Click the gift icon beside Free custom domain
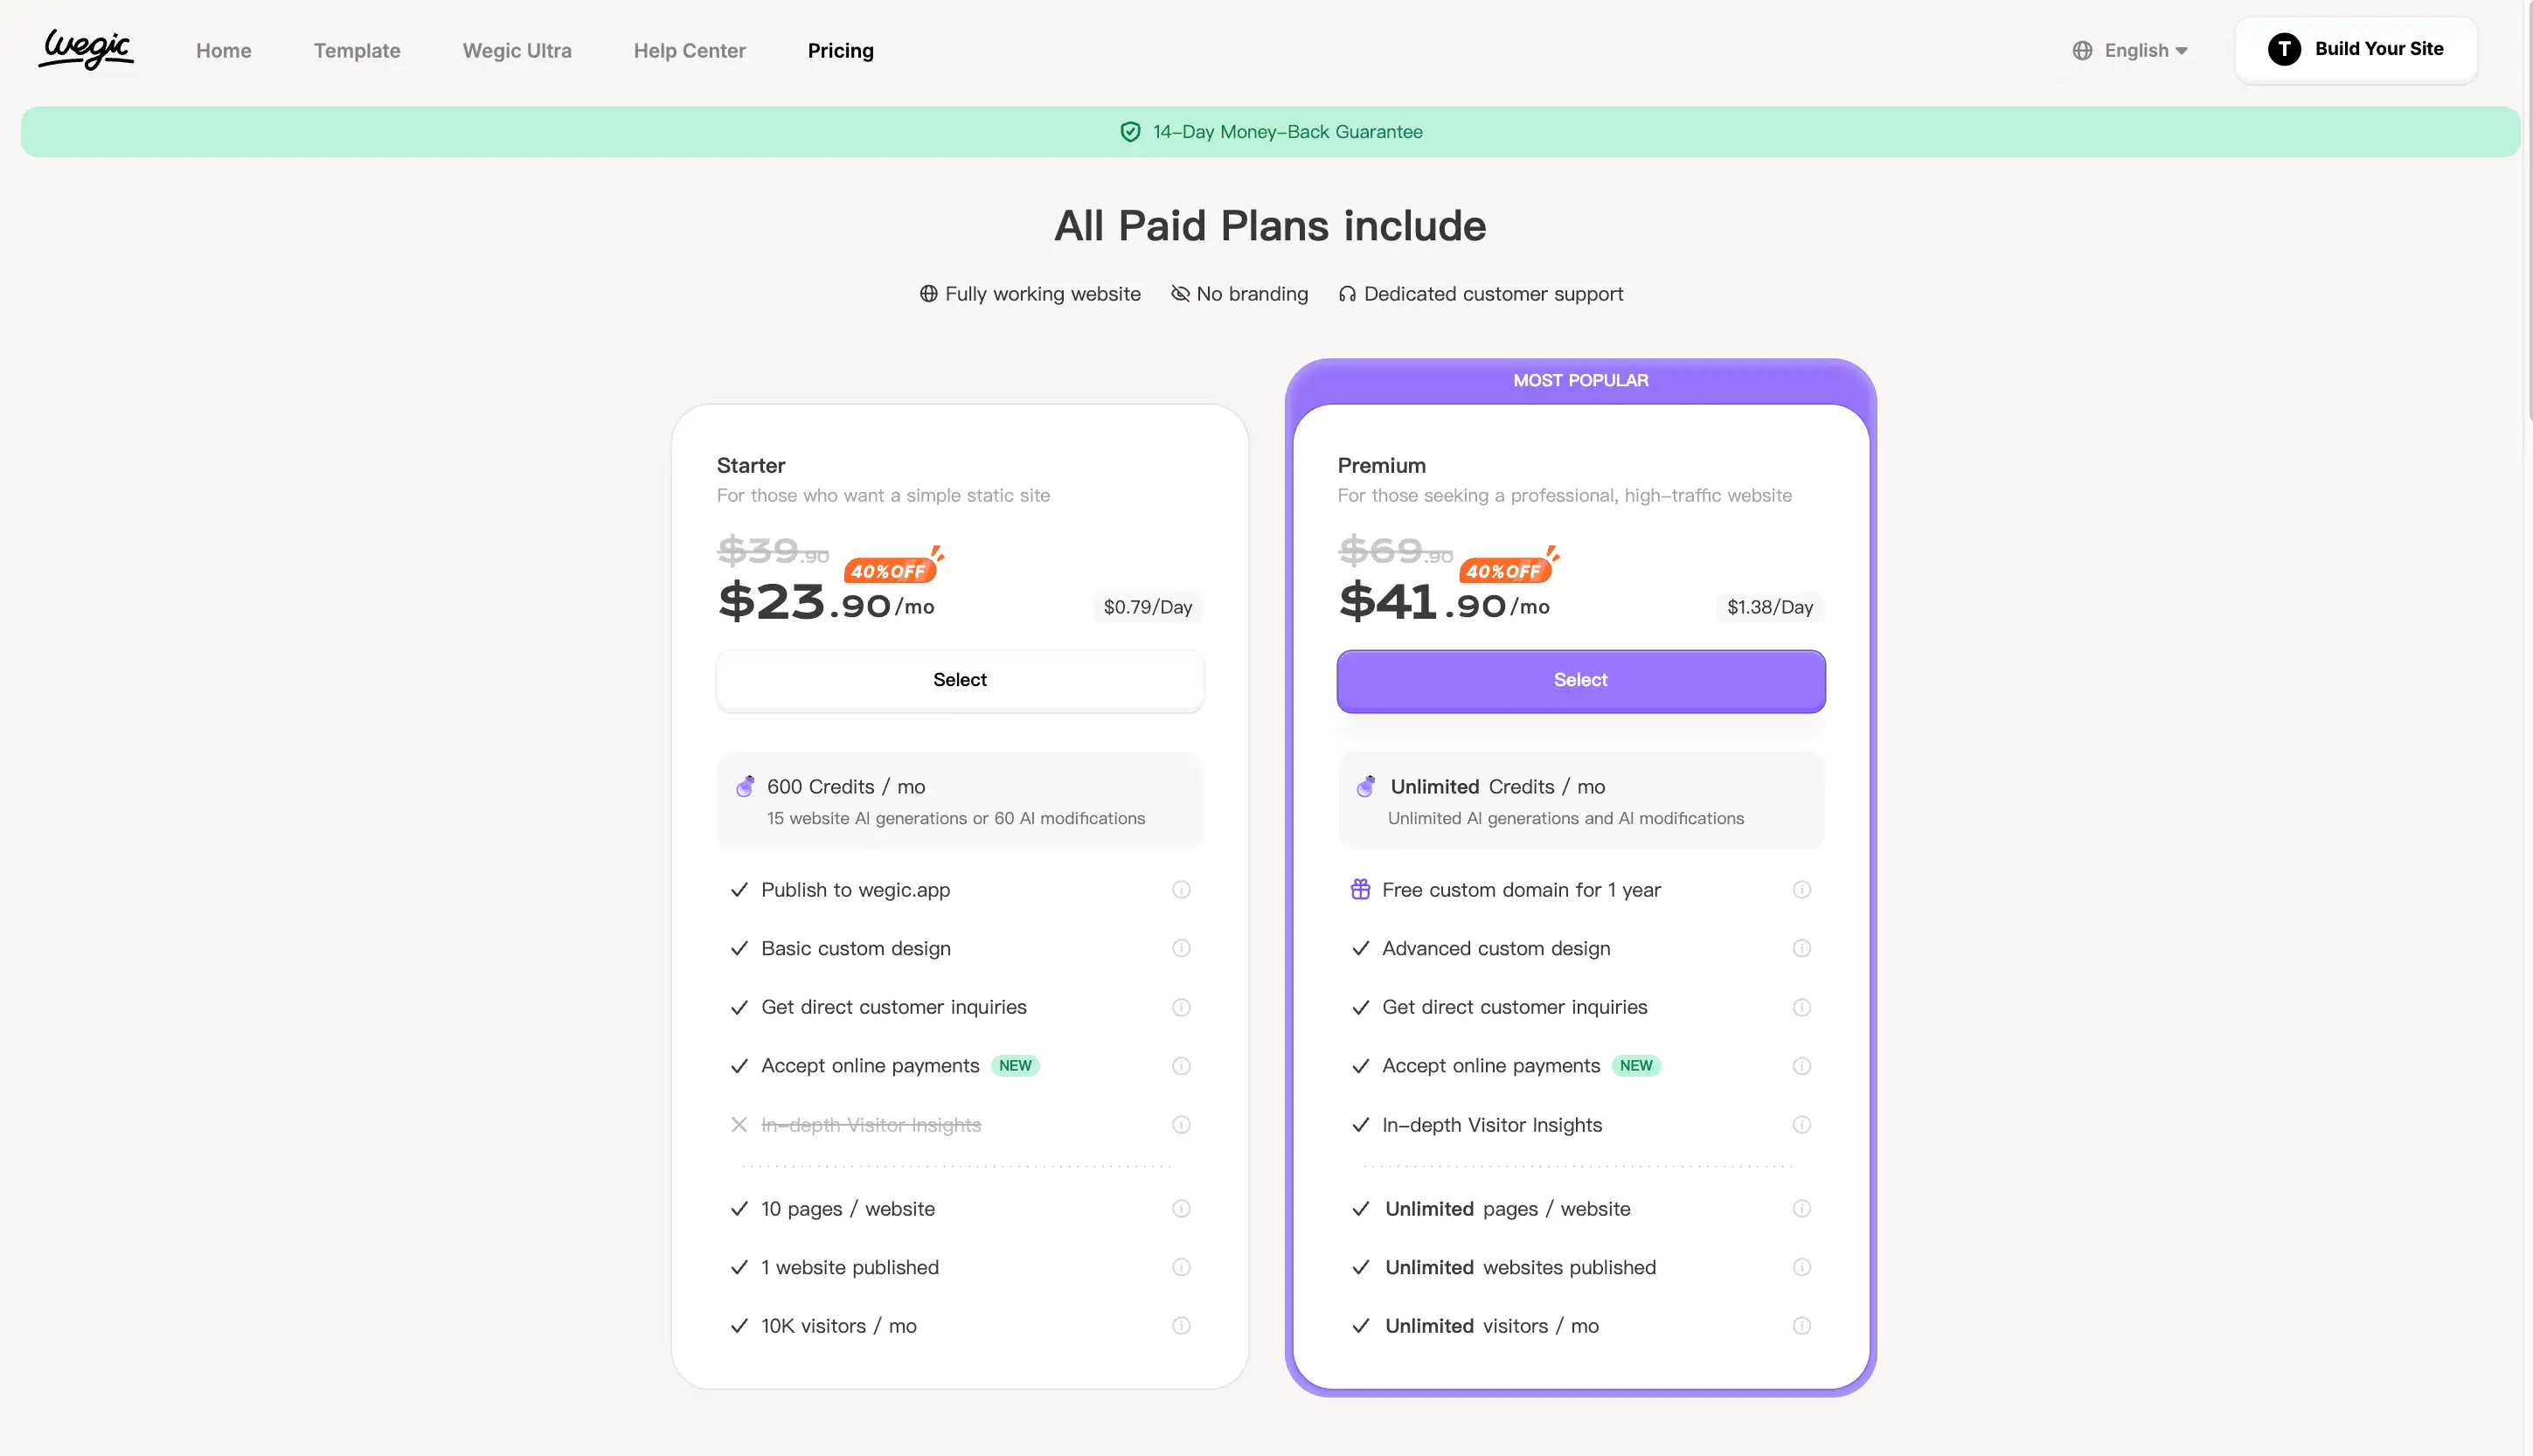The width and height of the screenshot is (2533, 1456). 1360,890
